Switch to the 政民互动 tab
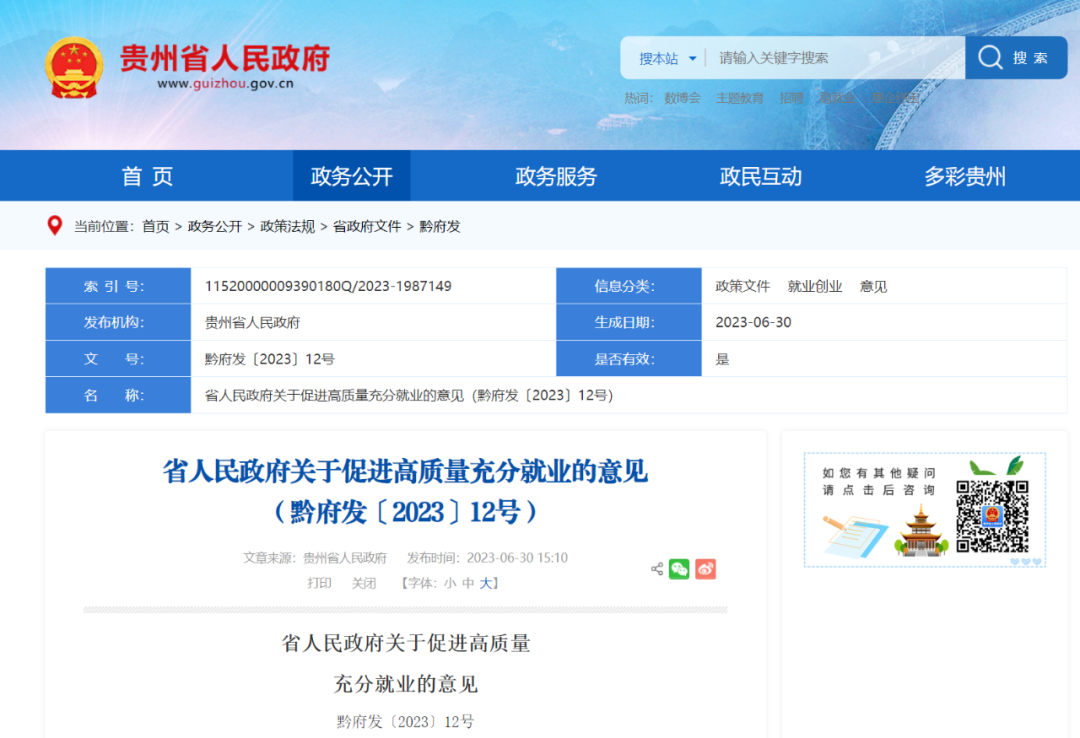 [x=759, y=175]
